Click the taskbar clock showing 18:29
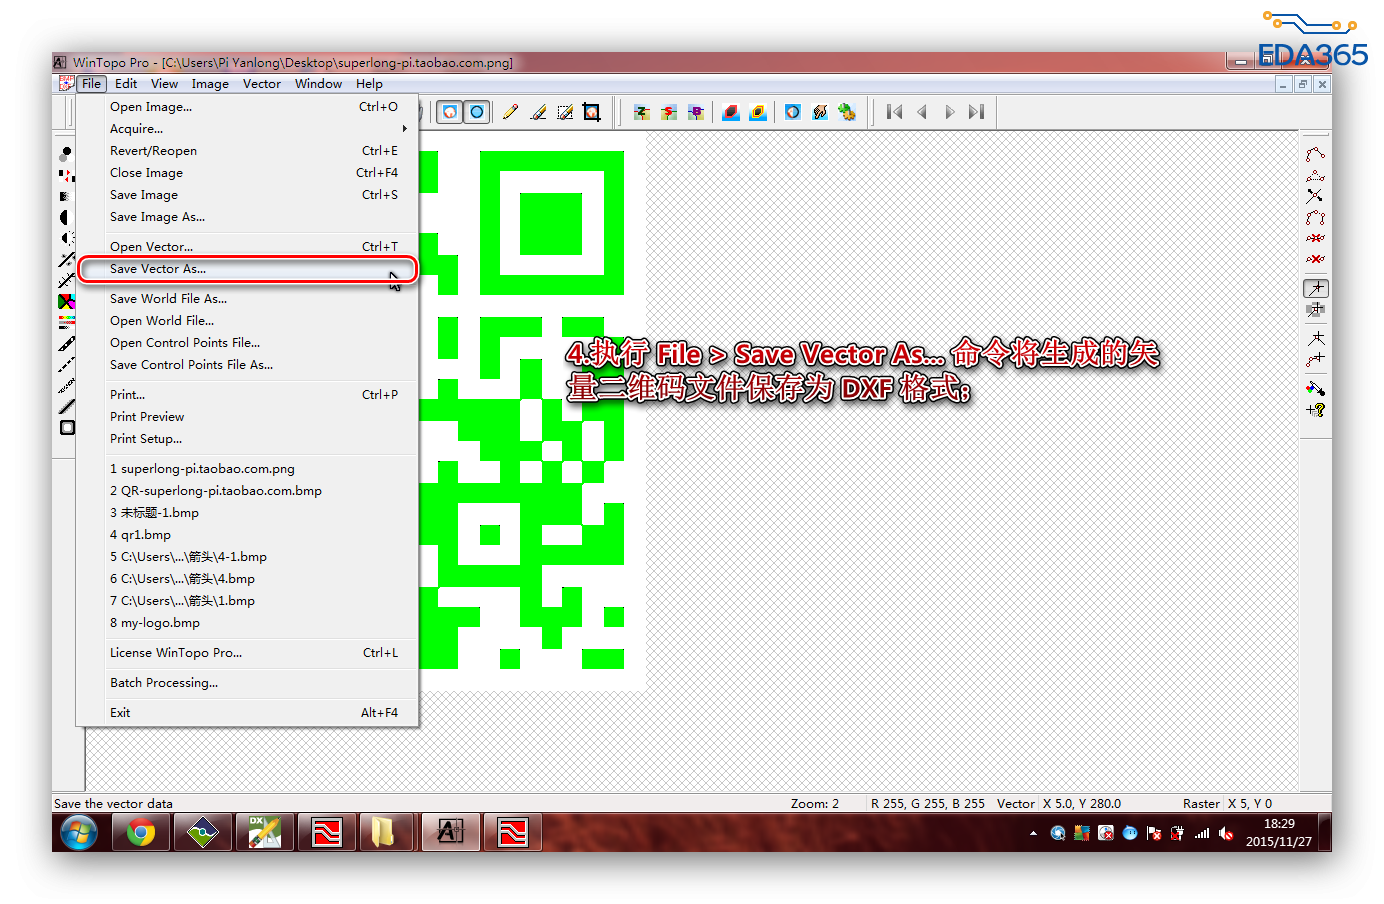Viewport: 1384px width, 904px height. click(1279, 833)
